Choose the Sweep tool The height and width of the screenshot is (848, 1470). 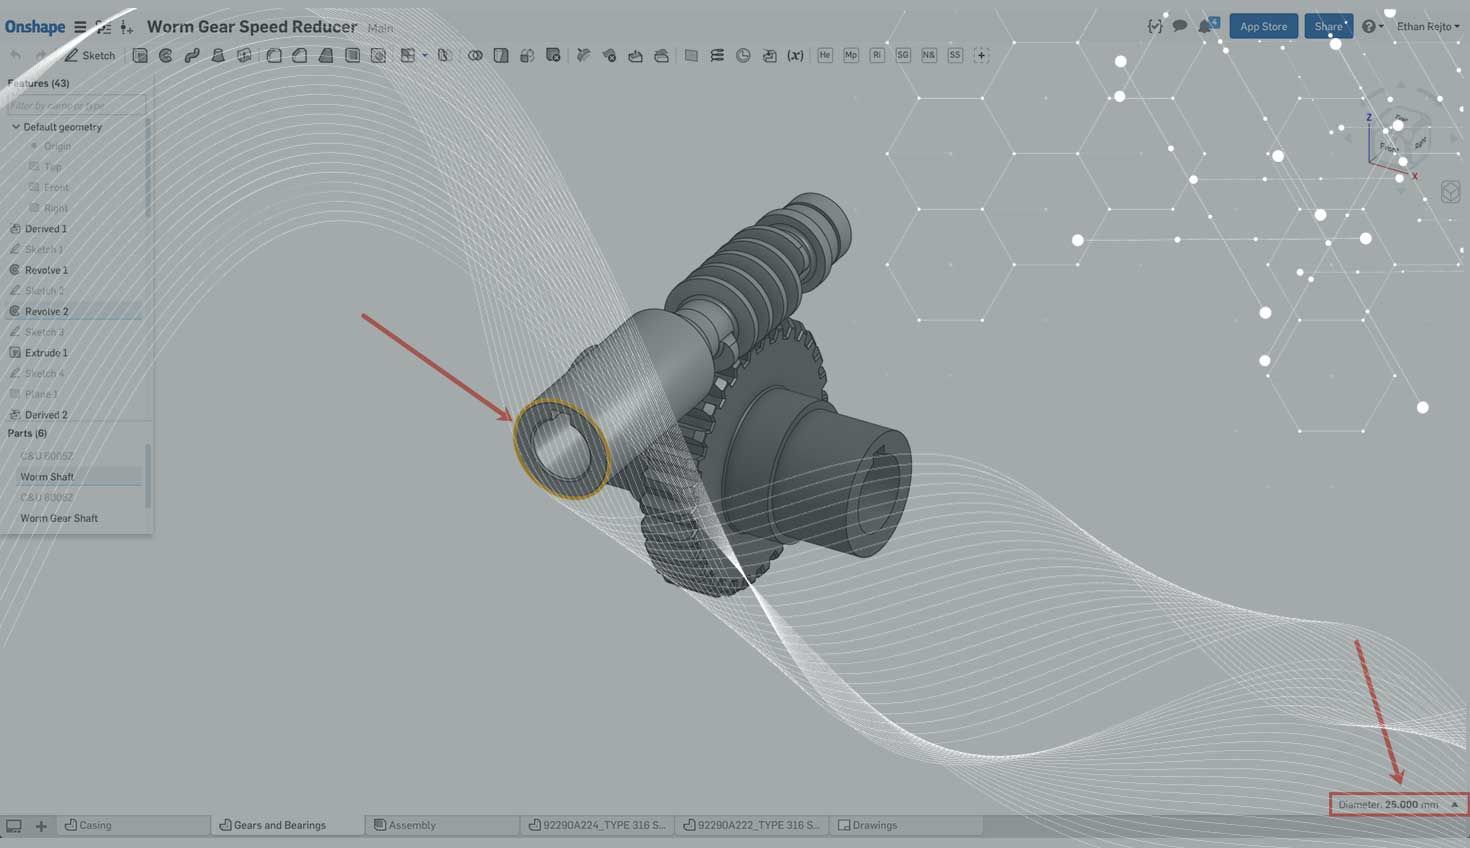point(192,56)
